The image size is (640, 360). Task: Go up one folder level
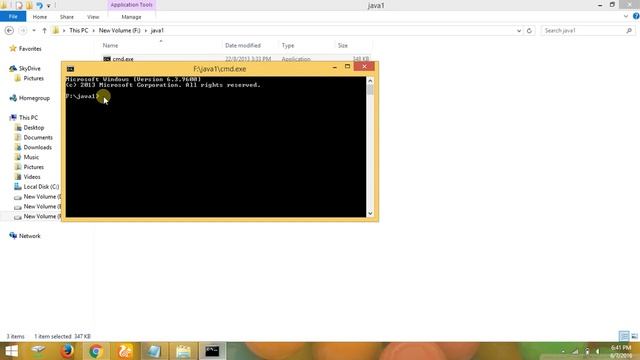pos(44,31)
